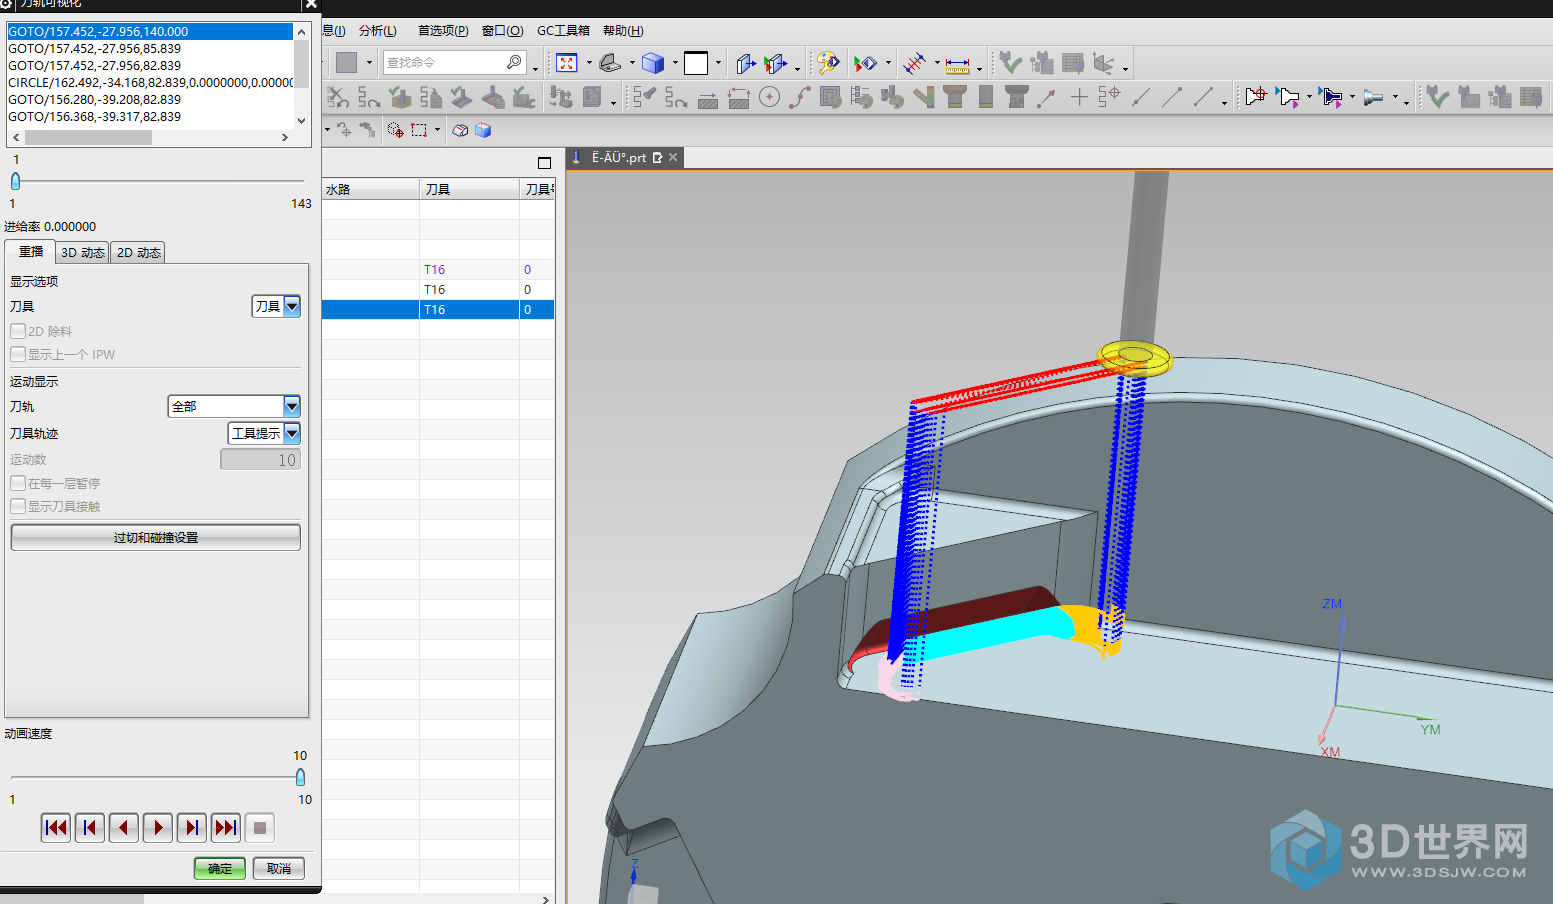Maximize the operation navigator panel square icon
The width and height of the screenshot is (1553, 904).
click(x=544, y=163)
